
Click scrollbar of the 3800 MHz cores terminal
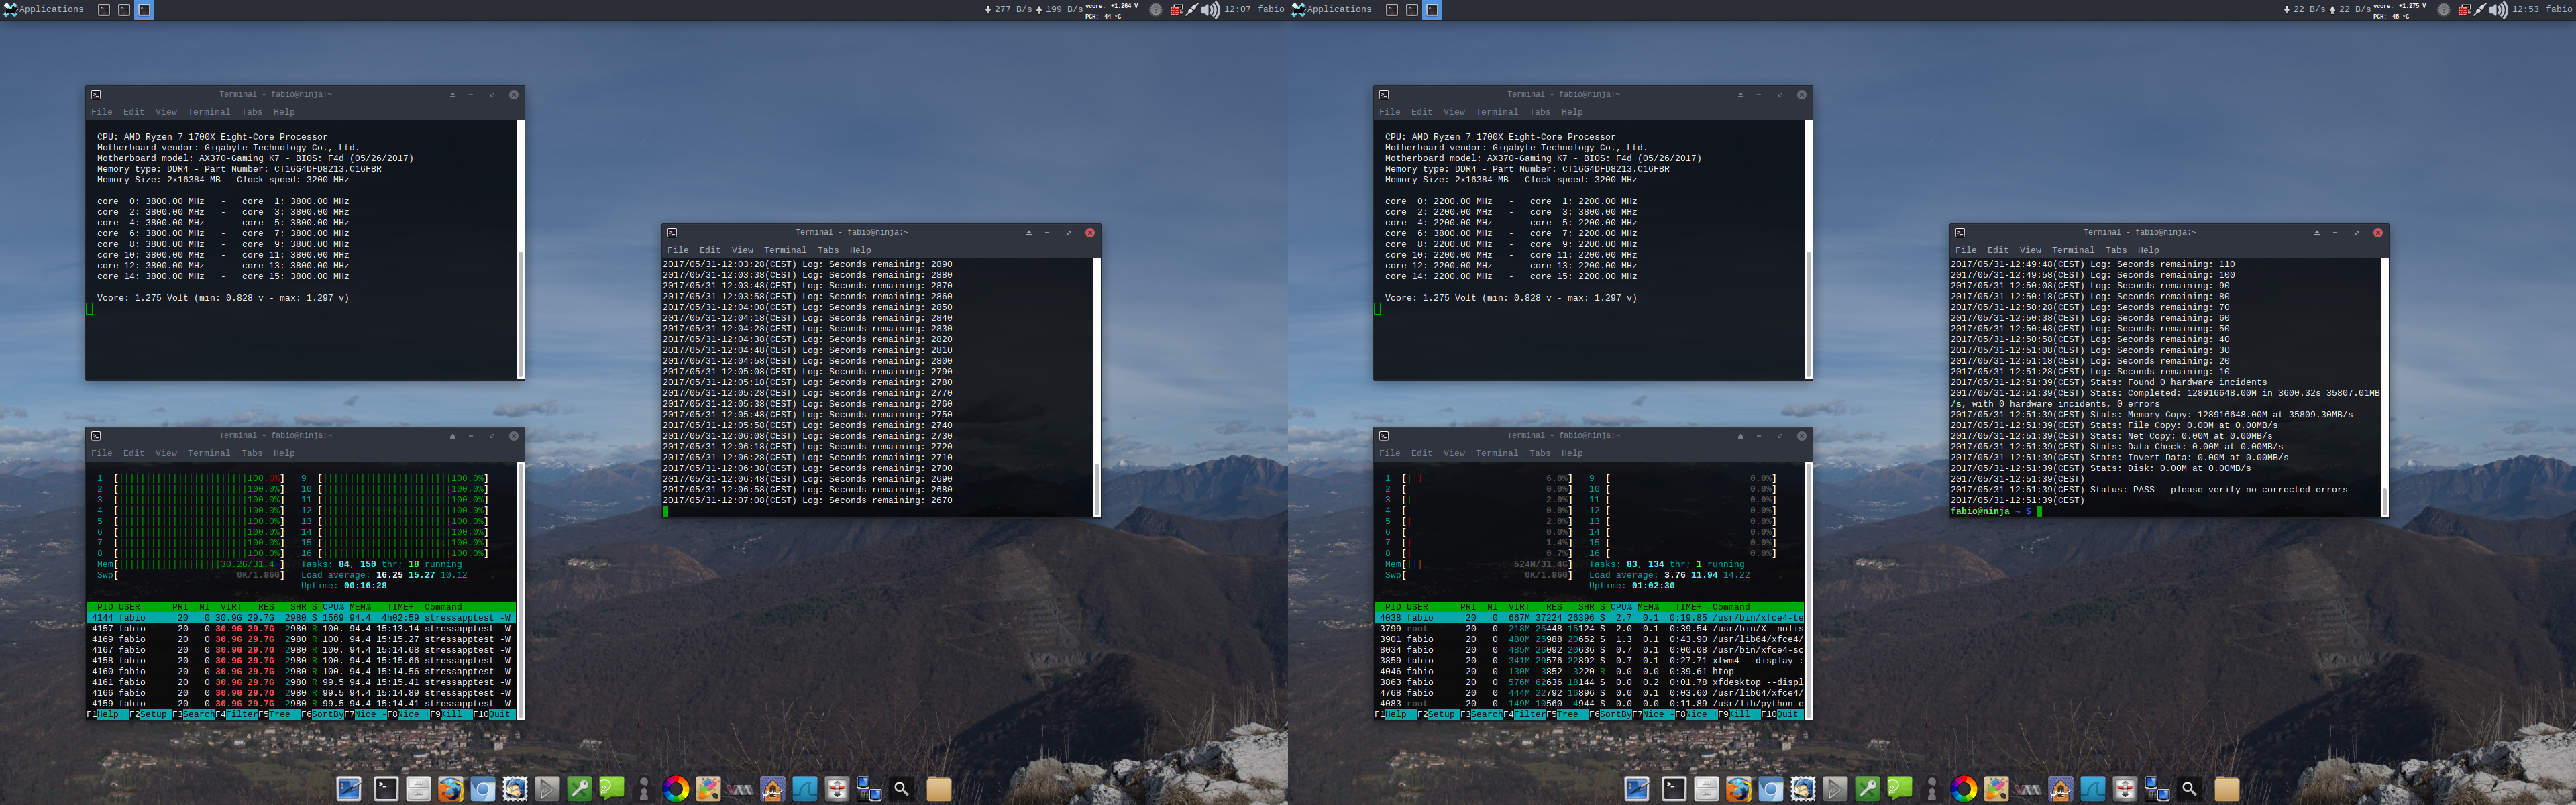[520, 249]
